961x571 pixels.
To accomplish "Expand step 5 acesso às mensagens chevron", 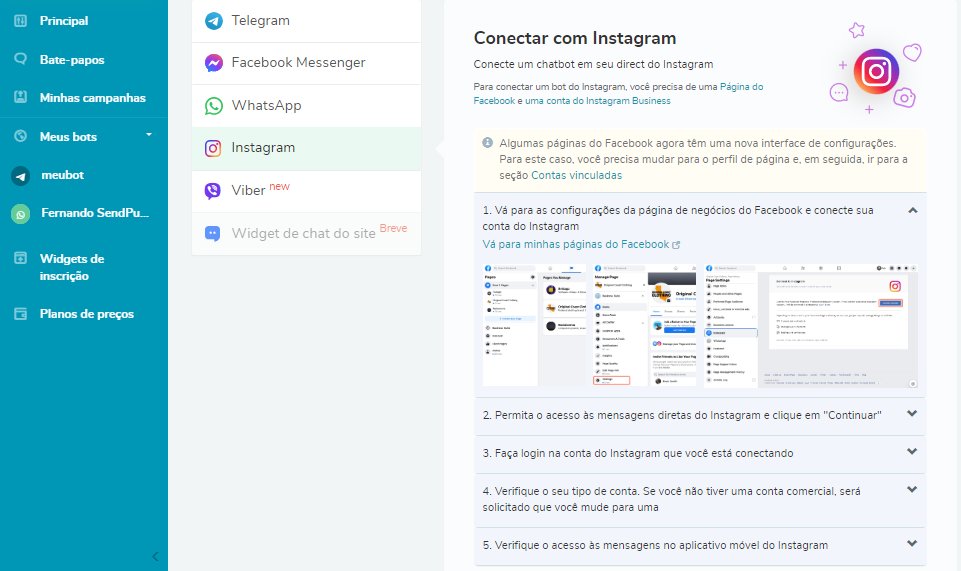I will click(912, 543).
